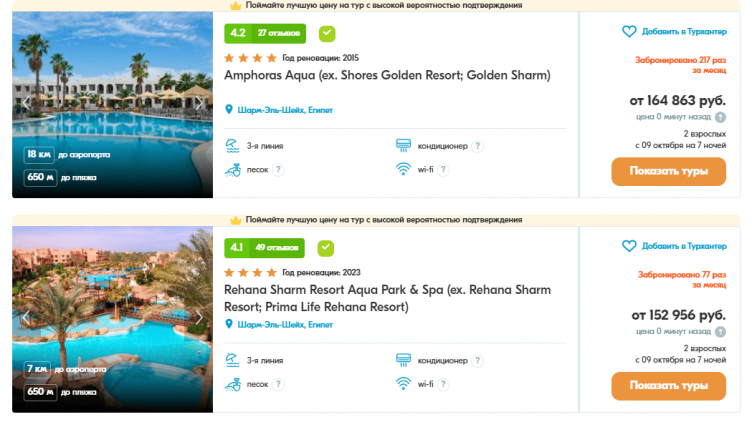The width and height of the screenshot is (752, 427).
Task: Click map pin icon on Rehana location
Action: coord(229,324)
